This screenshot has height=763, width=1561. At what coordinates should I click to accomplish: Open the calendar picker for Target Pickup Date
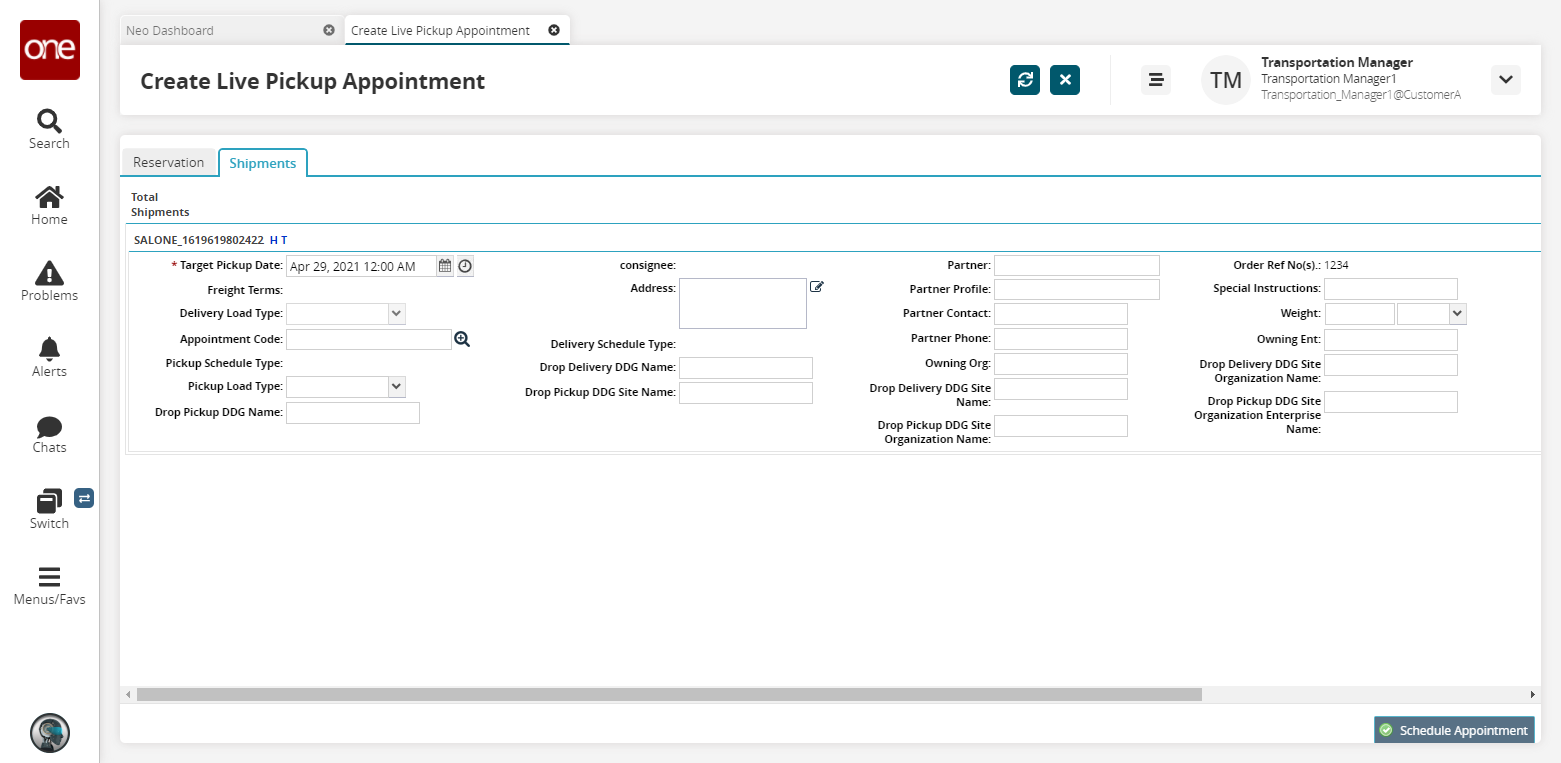point(446,266)
